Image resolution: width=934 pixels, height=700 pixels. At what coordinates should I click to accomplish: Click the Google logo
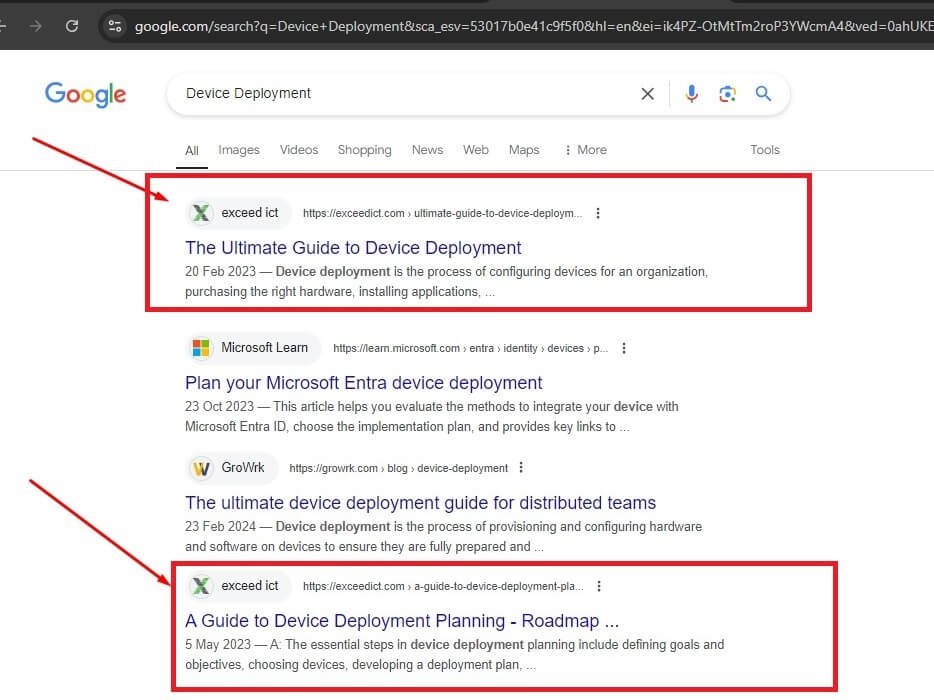click(85, 94)
